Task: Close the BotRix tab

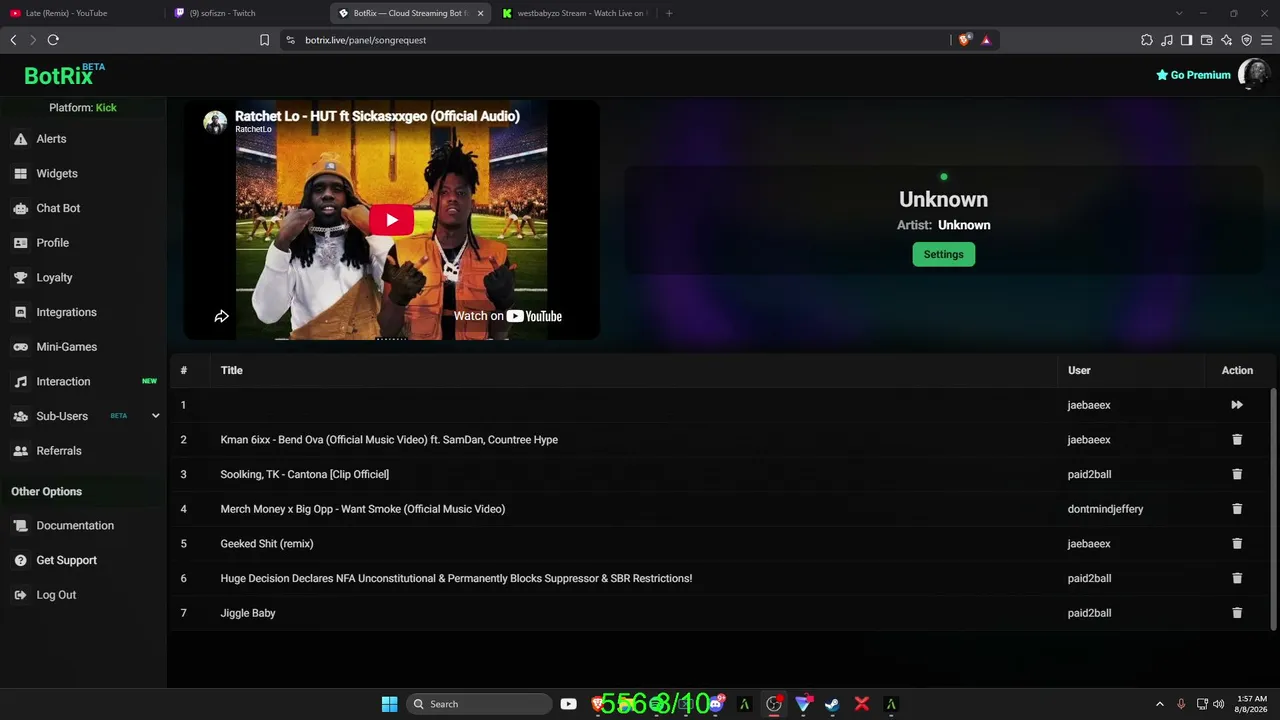Action: [480, 13]
